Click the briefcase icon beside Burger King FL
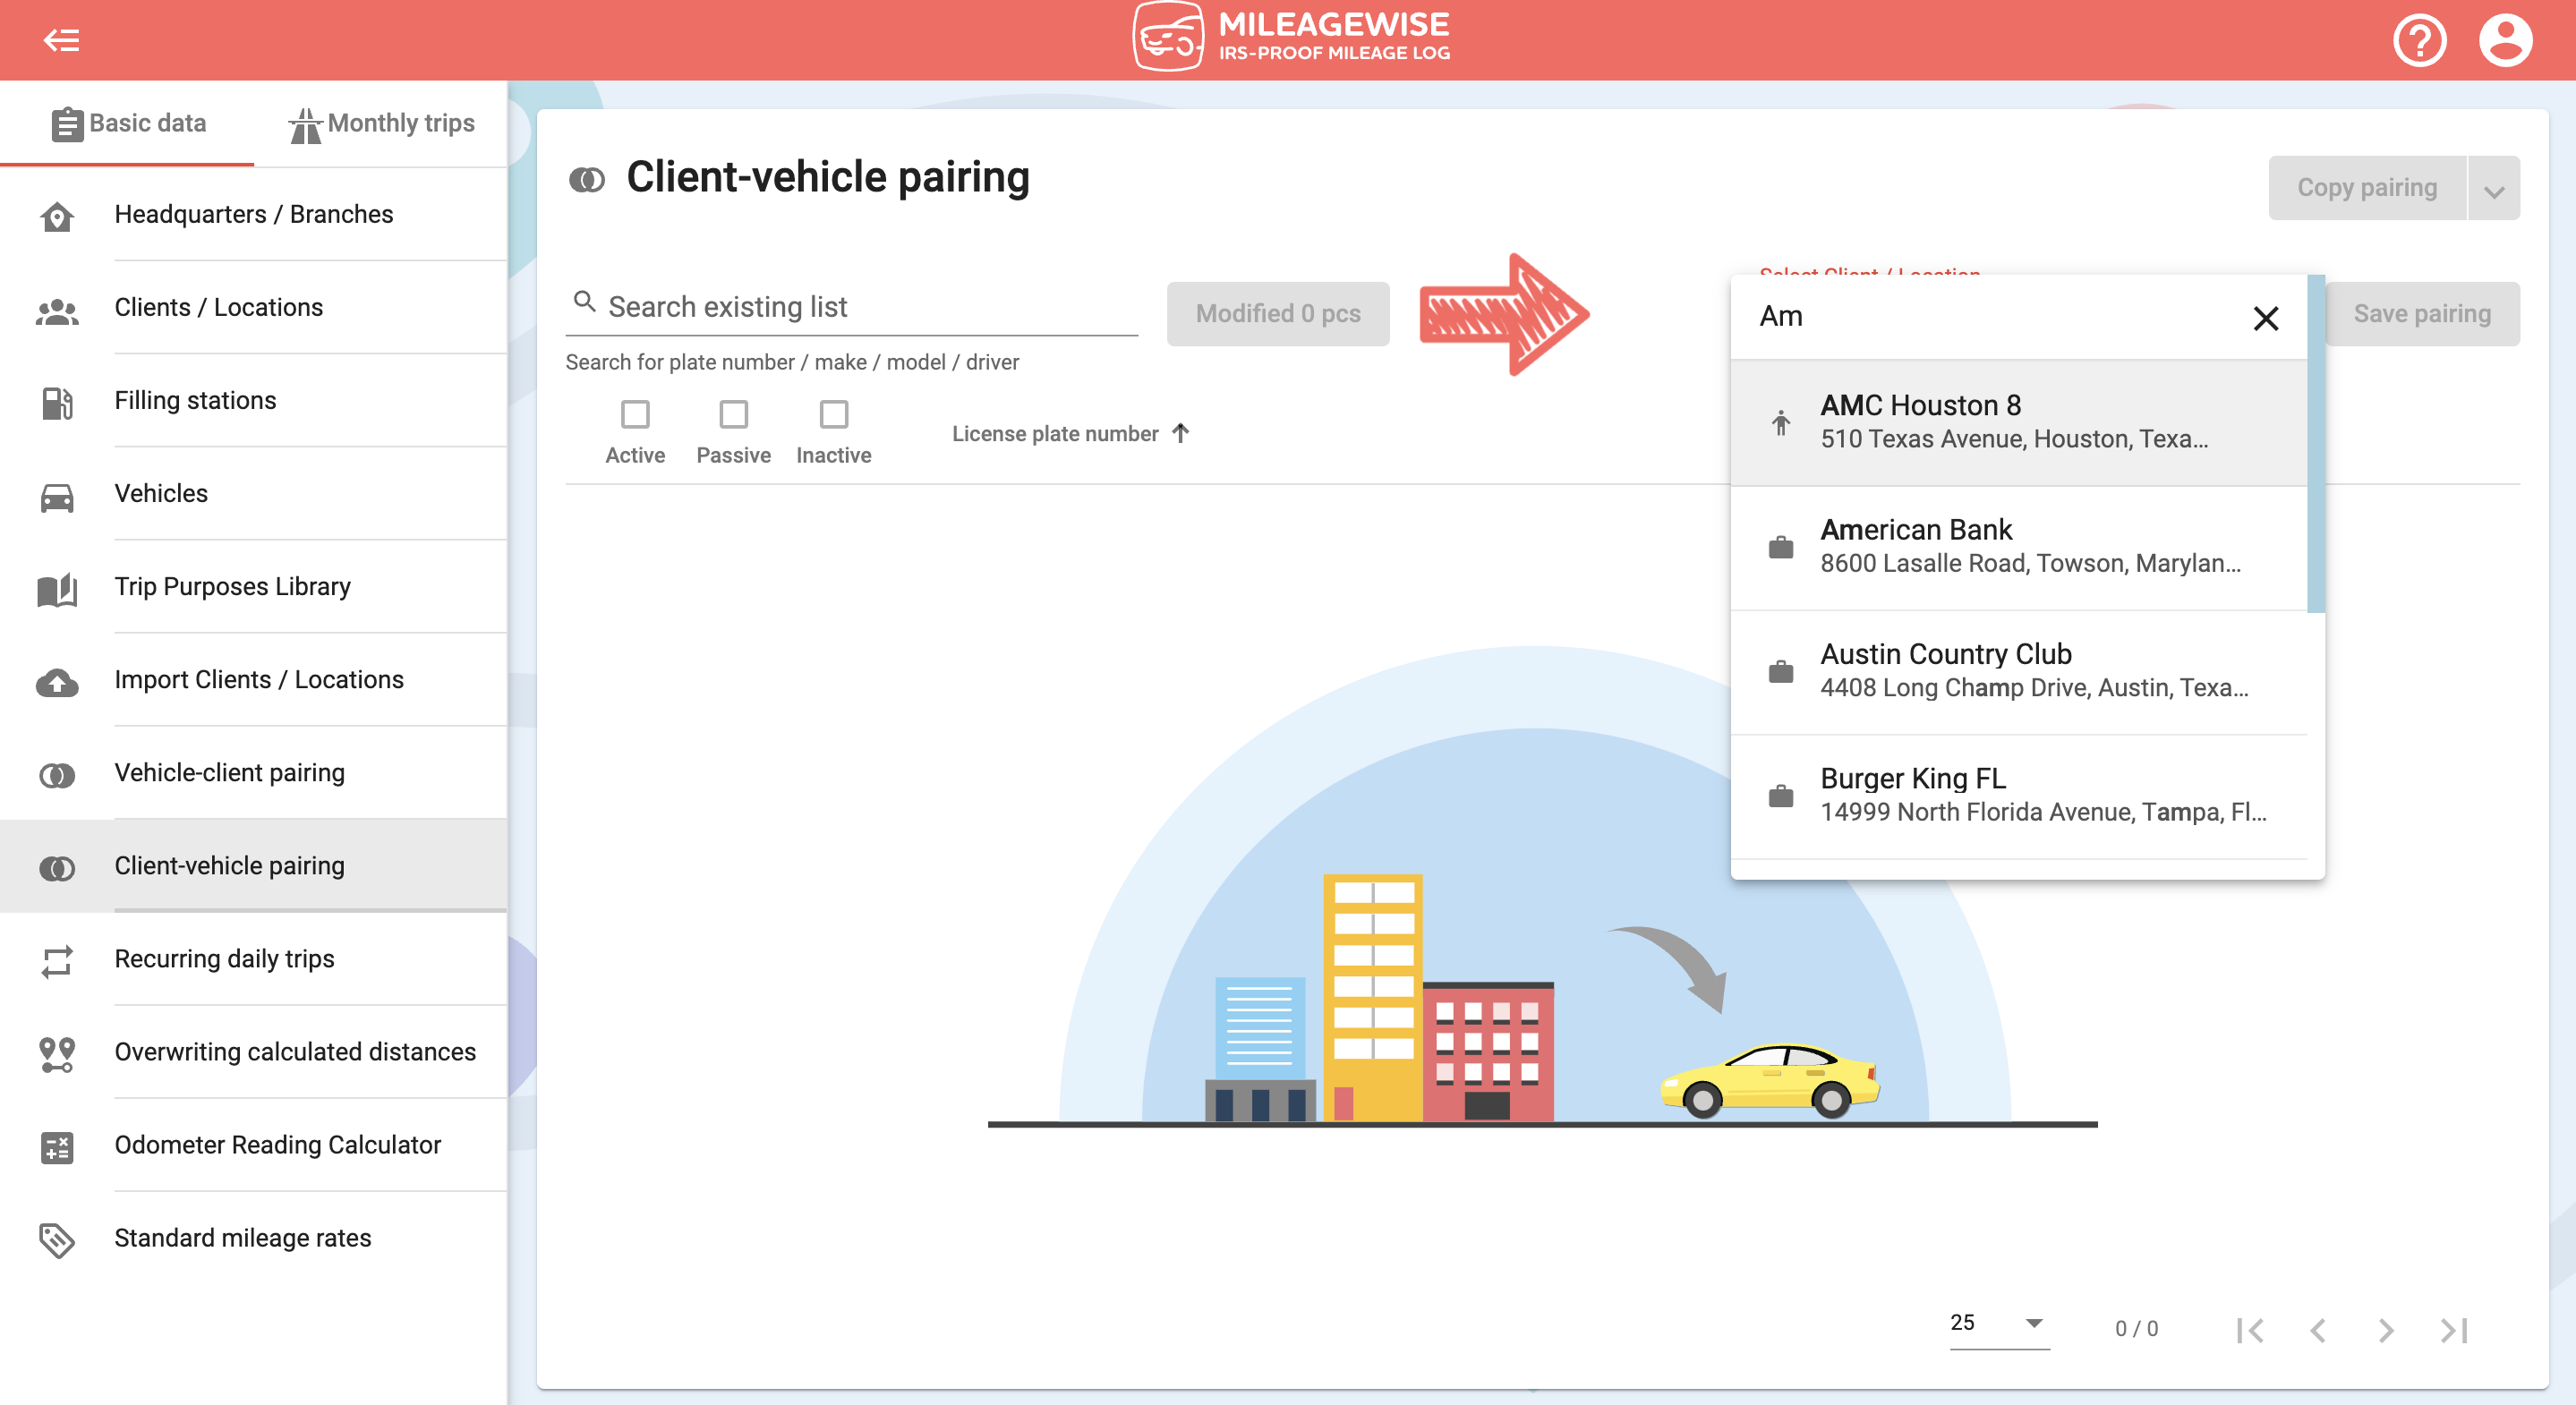This screenshot has width=2576, height=1405. point(1780,796)
